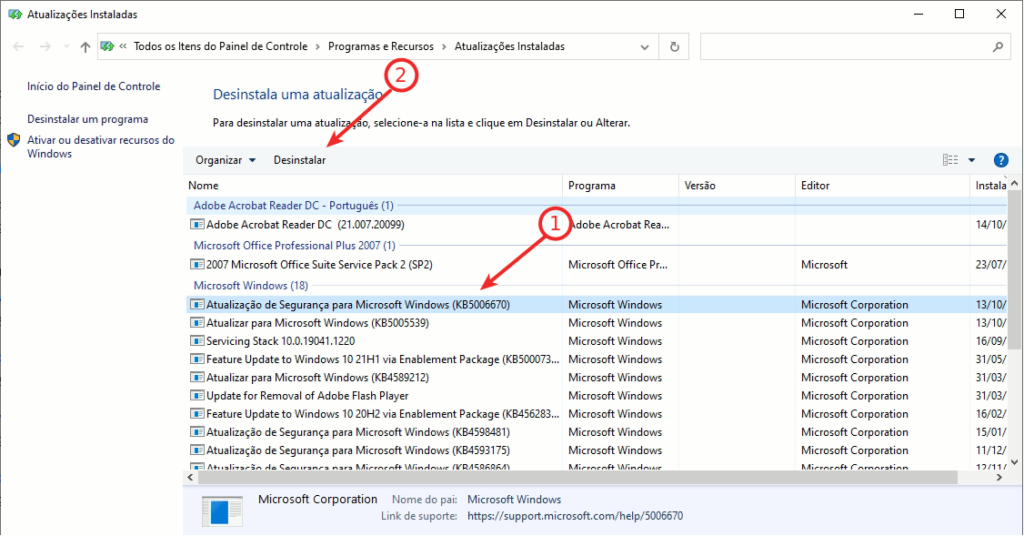This screenshot has width=1024, height=536.
Task: Change the view with the view icon
Action: (950, 160)
